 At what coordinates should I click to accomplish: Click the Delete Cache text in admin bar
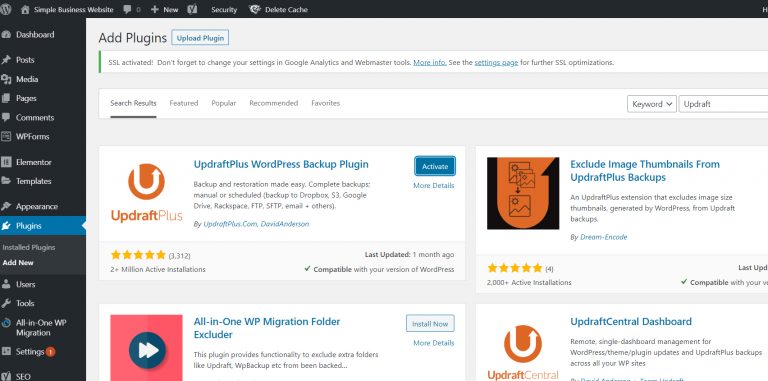[287, 9]
